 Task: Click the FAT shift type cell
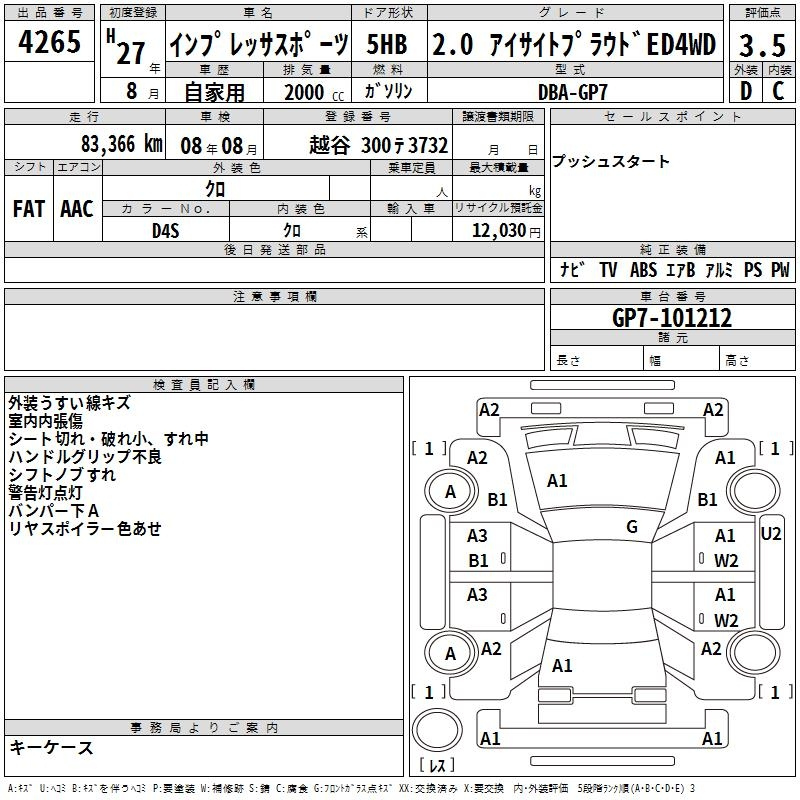pyautogui.click(x=29, y=209)
